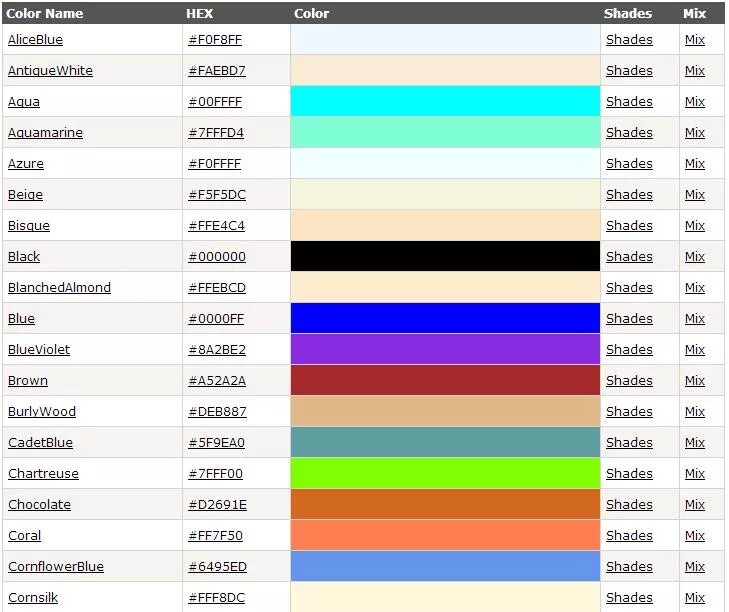Image resolution: width=729 pixels, height=612 pixels.
Task: Follow the #5F9EA0 hex link
Action: click(x=217, y=443)
